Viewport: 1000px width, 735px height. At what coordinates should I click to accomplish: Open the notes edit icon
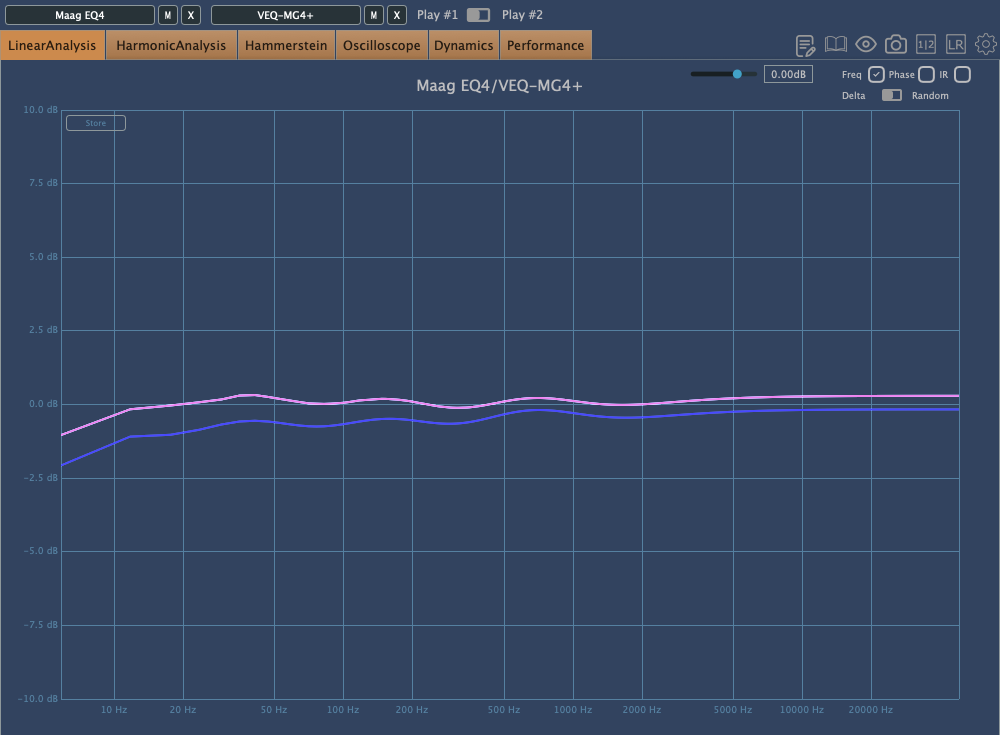coord(805,45)
